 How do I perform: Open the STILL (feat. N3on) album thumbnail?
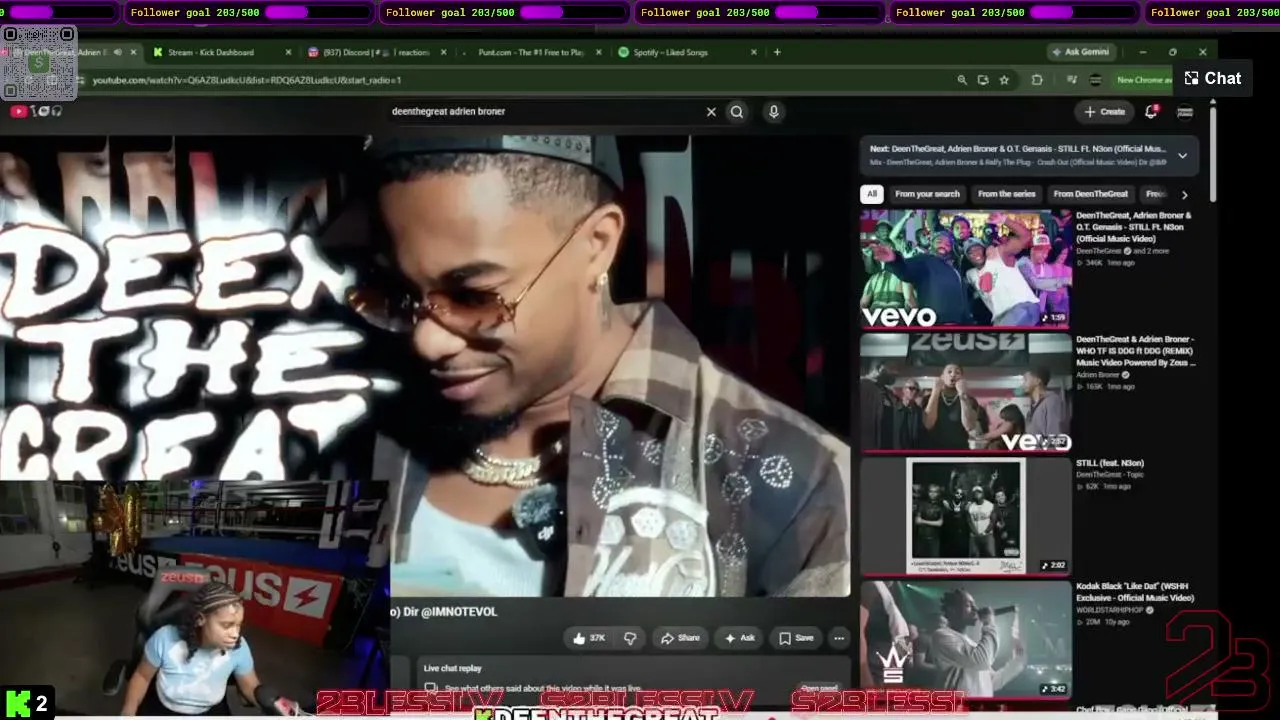point(966,517)
